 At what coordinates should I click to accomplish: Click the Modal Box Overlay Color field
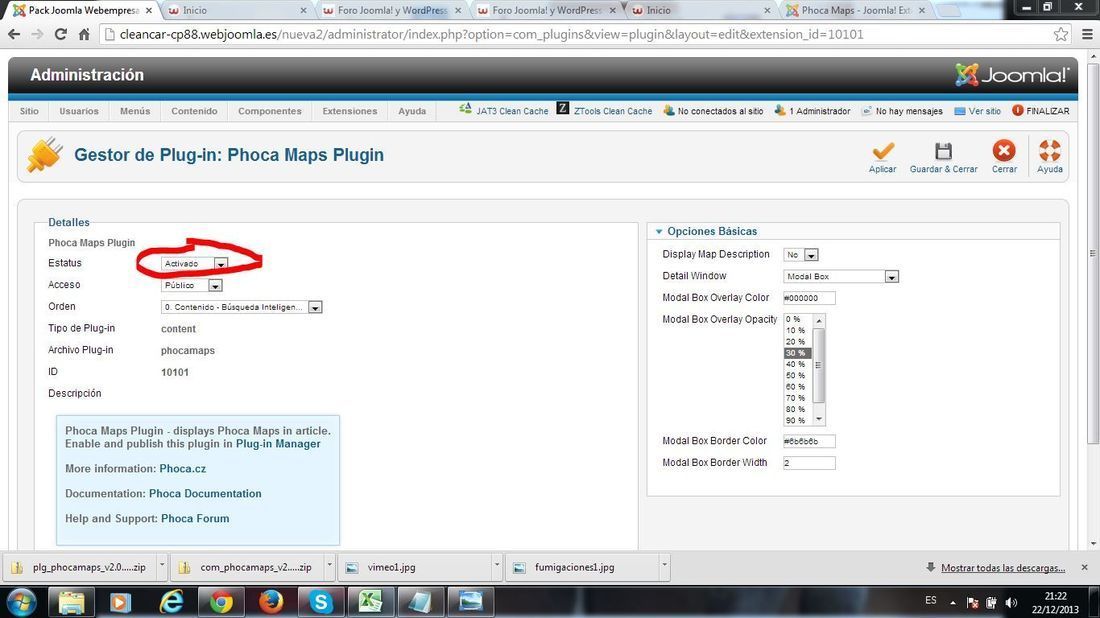(809, 298)
